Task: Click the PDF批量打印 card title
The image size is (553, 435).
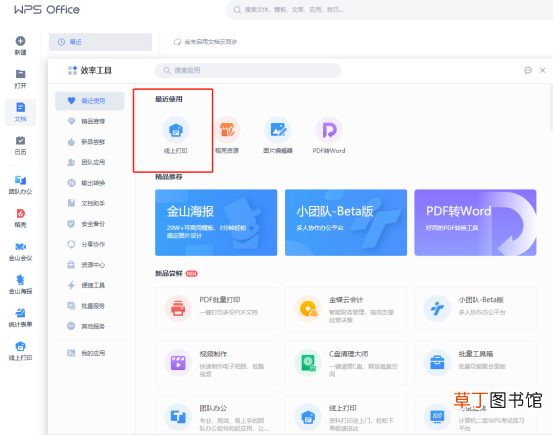Action: coord(220,300)
